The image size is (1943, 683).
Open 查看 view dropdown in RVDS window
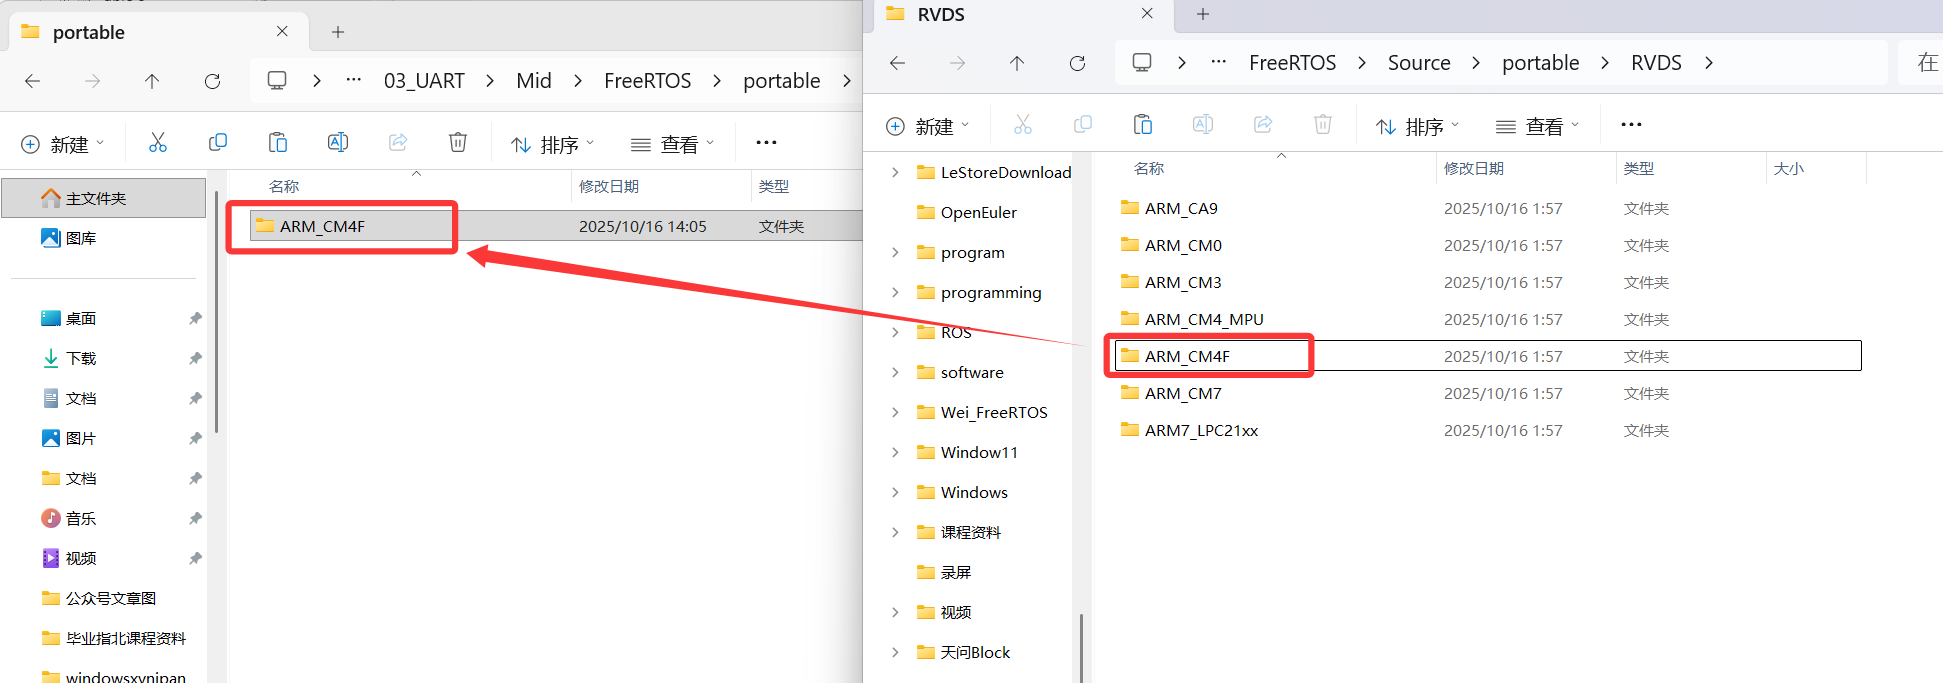(1538, 126)
